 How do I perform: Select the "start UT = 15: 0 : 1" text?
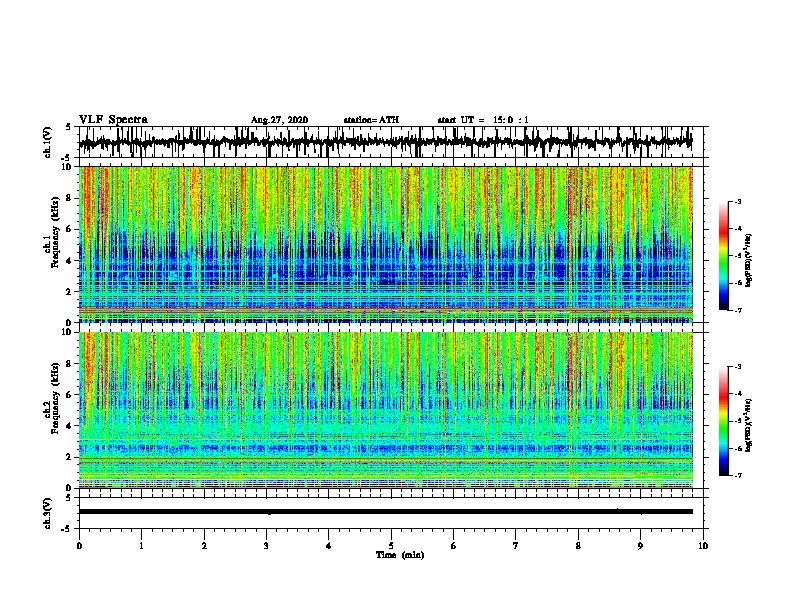[483, 120]
